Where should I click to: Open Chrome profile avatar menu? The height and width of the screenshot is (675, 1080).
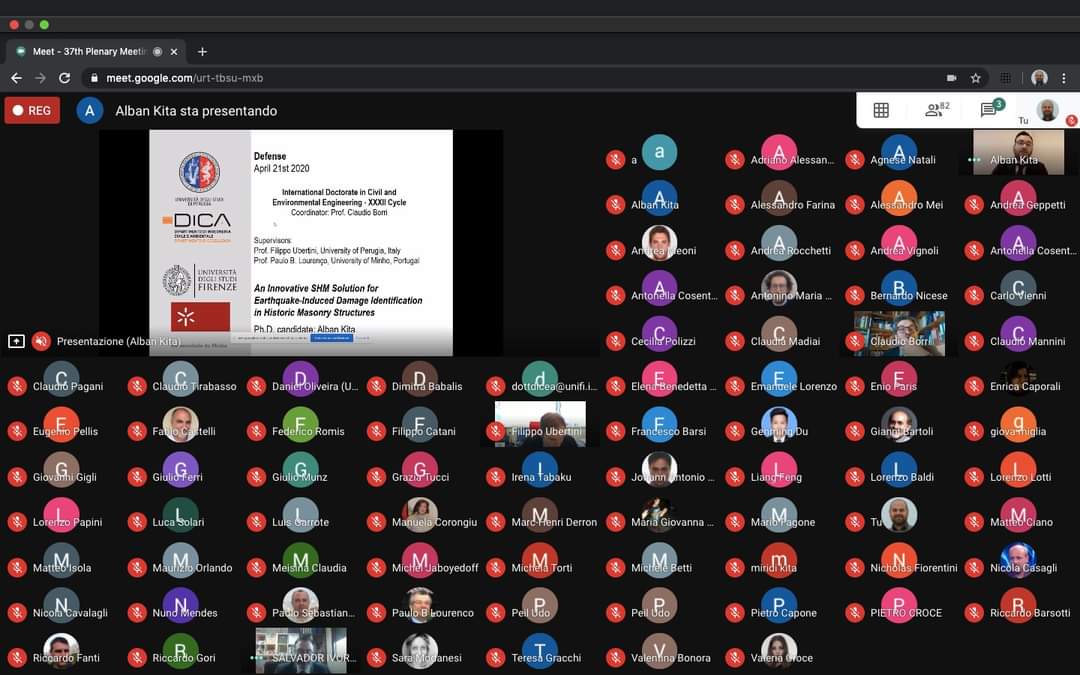coord(1040,78)
